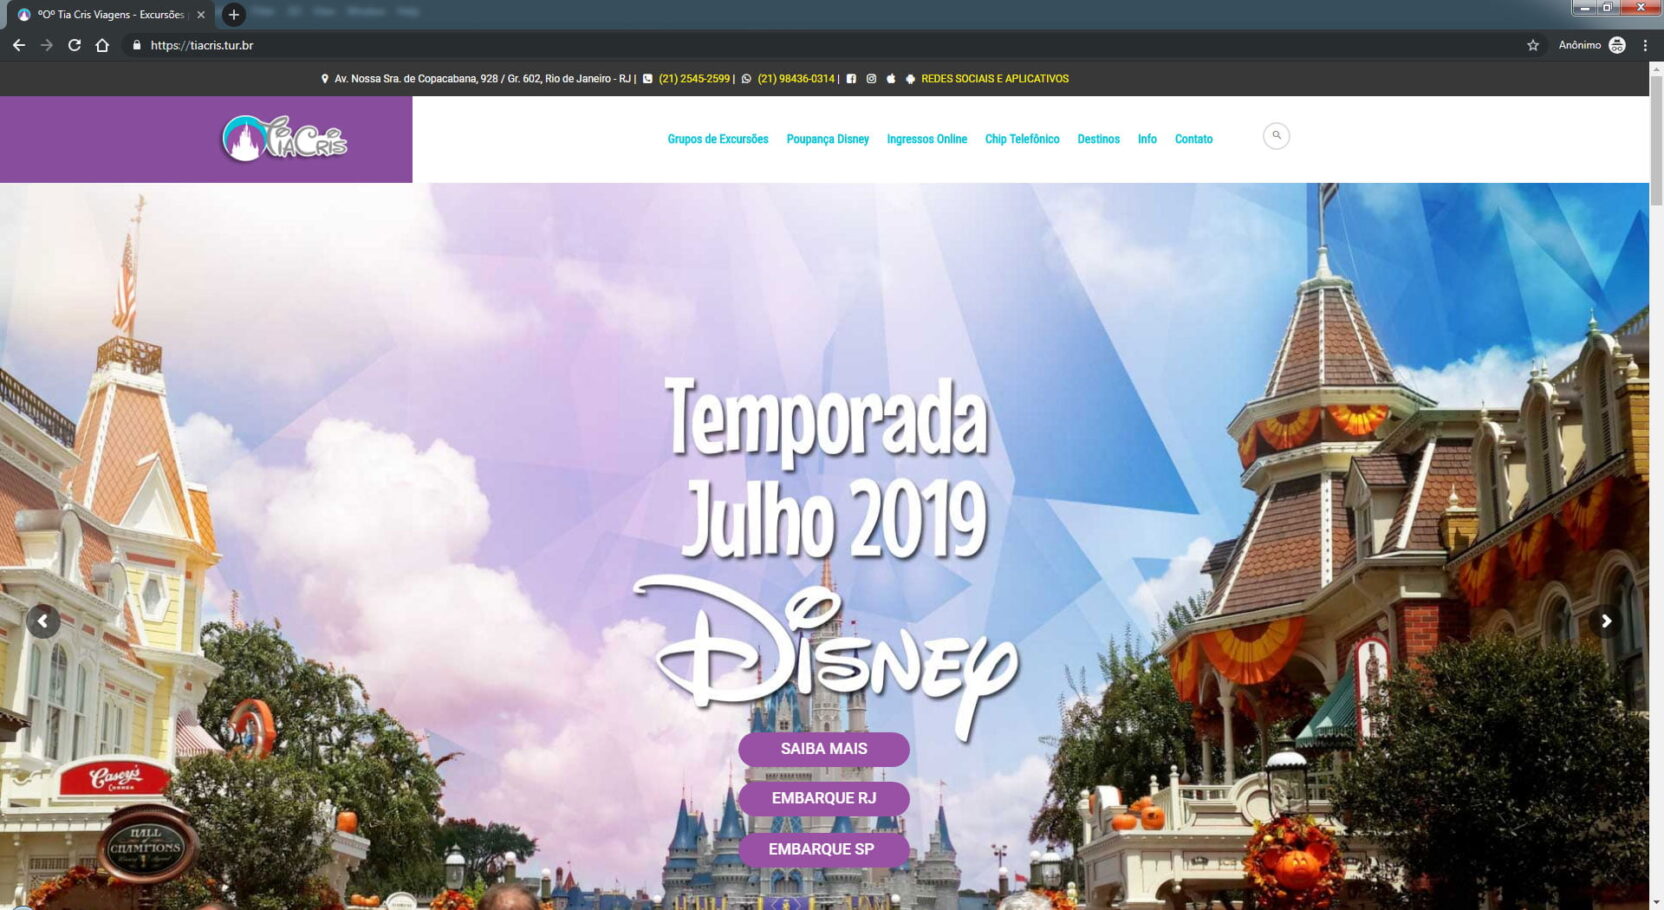Open the website search magnifier icon

click(1276, 136)
